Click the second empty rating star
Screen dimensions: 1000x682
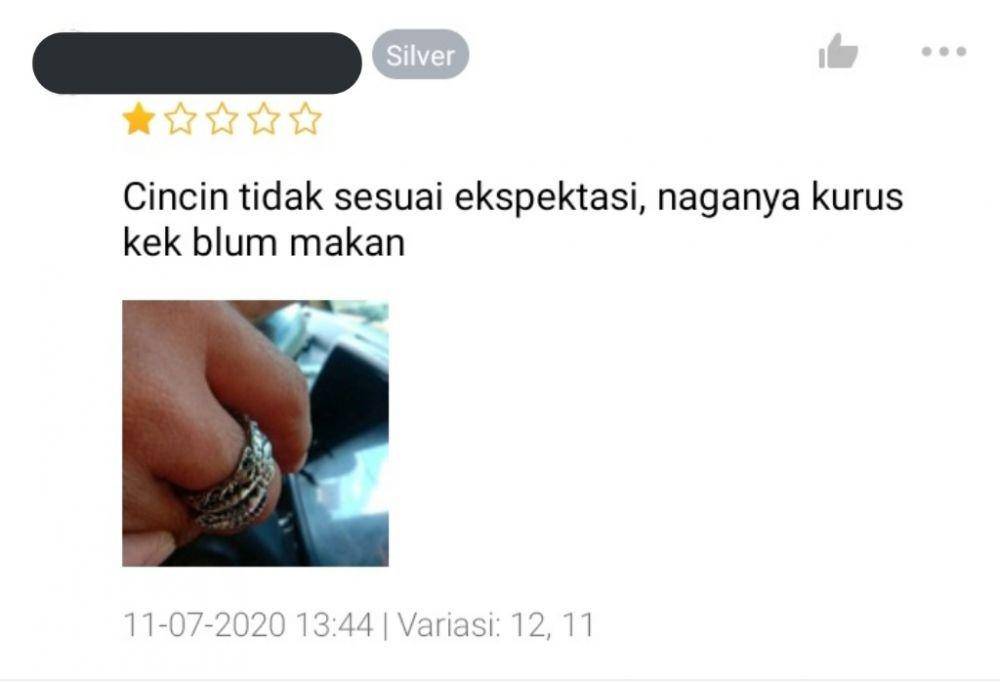180,119
